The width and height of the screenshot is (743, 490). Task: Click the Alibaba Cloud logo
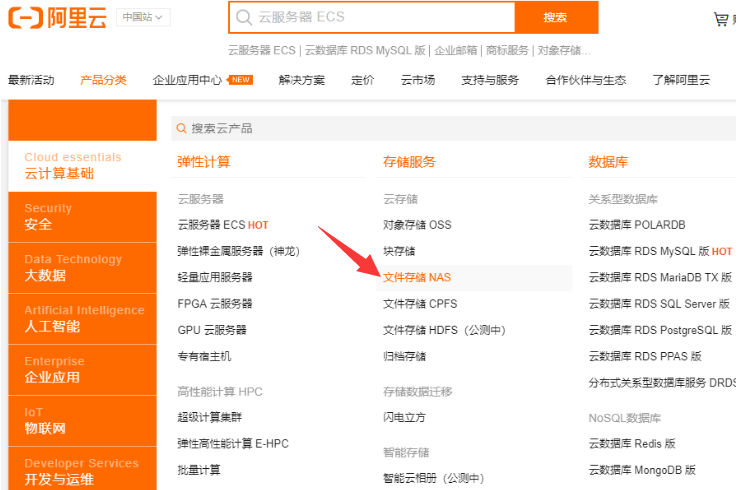click(57, 18)
